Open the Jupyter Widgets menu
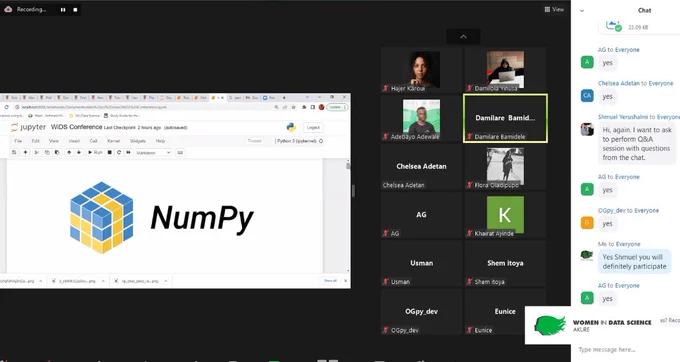Image resolution: width=680 pixels, height=362 pixels. (x=137, y=141)
